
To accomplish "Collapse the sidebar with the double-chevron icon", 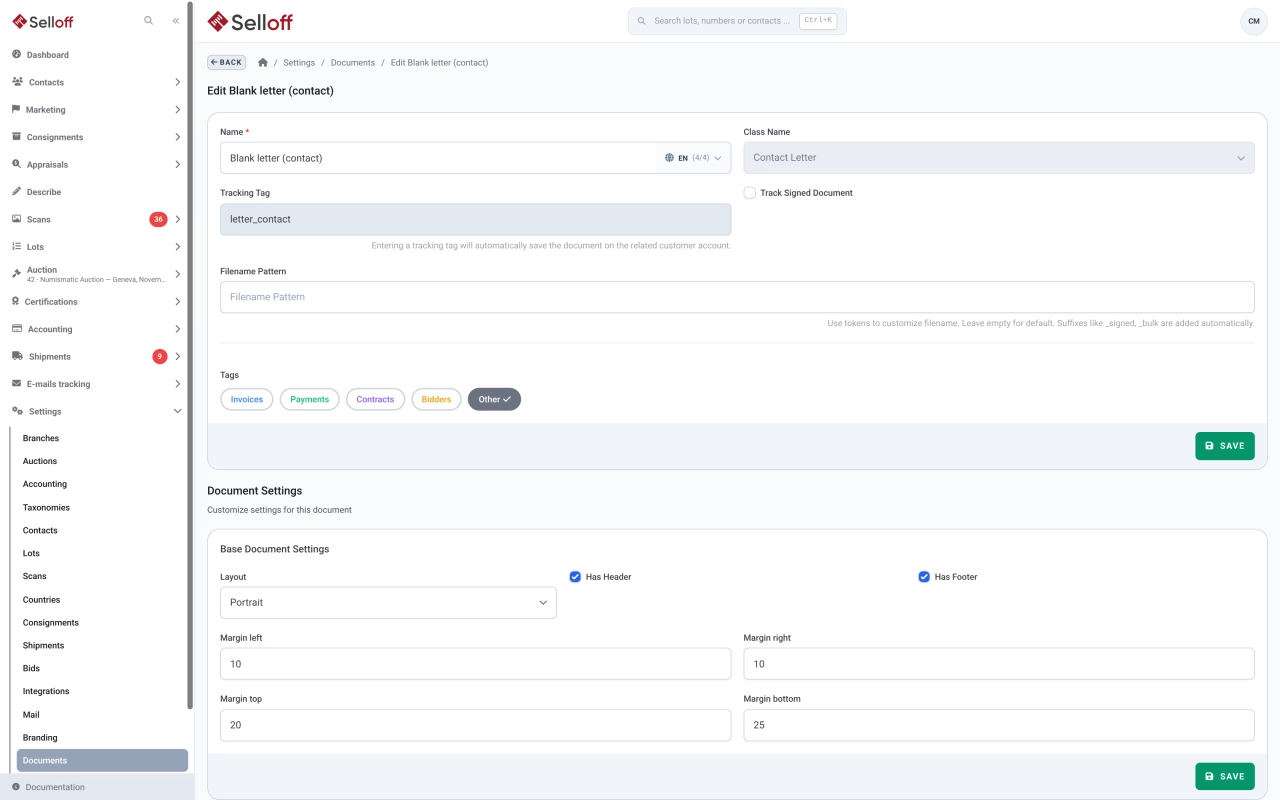I will [176, 20].
